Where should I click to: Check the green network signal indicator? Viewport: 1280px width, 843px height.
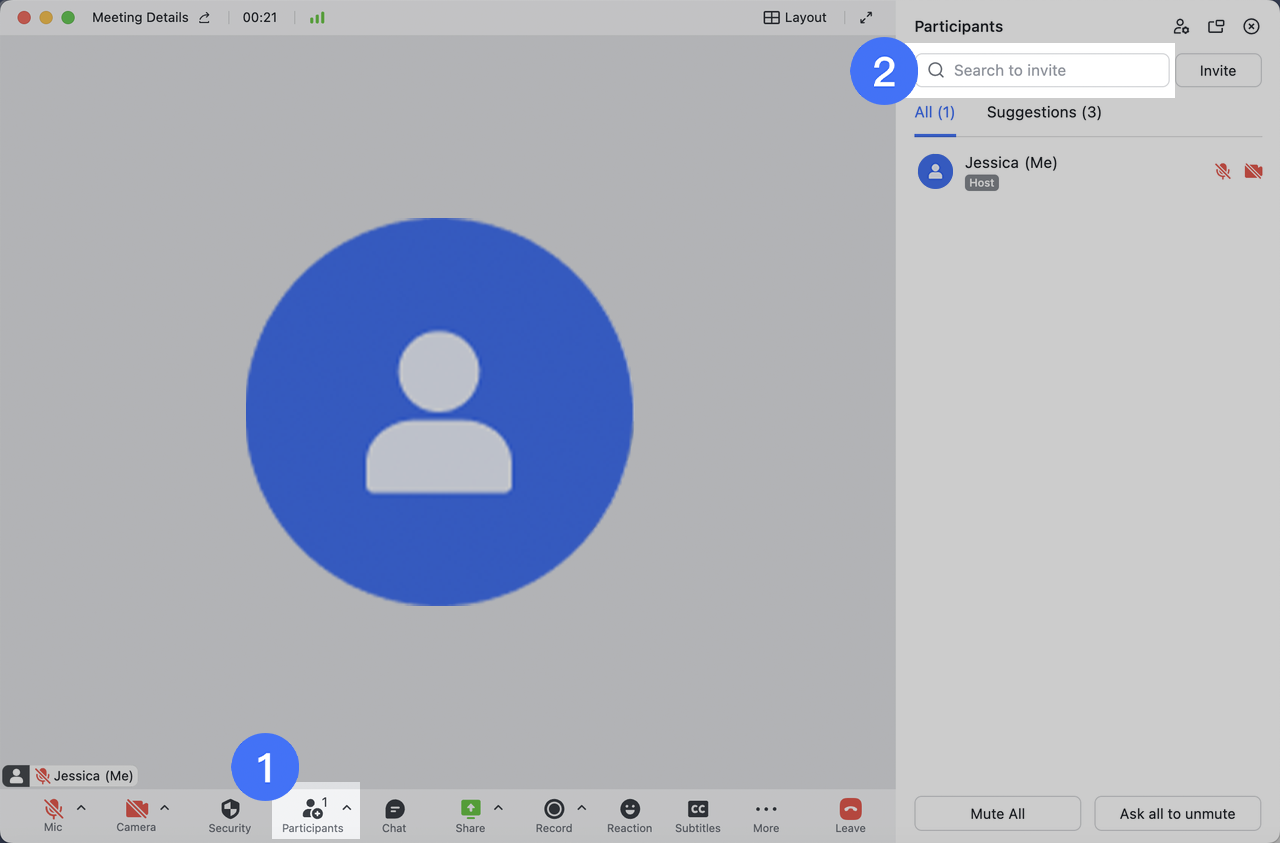pyautogui.click(x=317, y=17)
